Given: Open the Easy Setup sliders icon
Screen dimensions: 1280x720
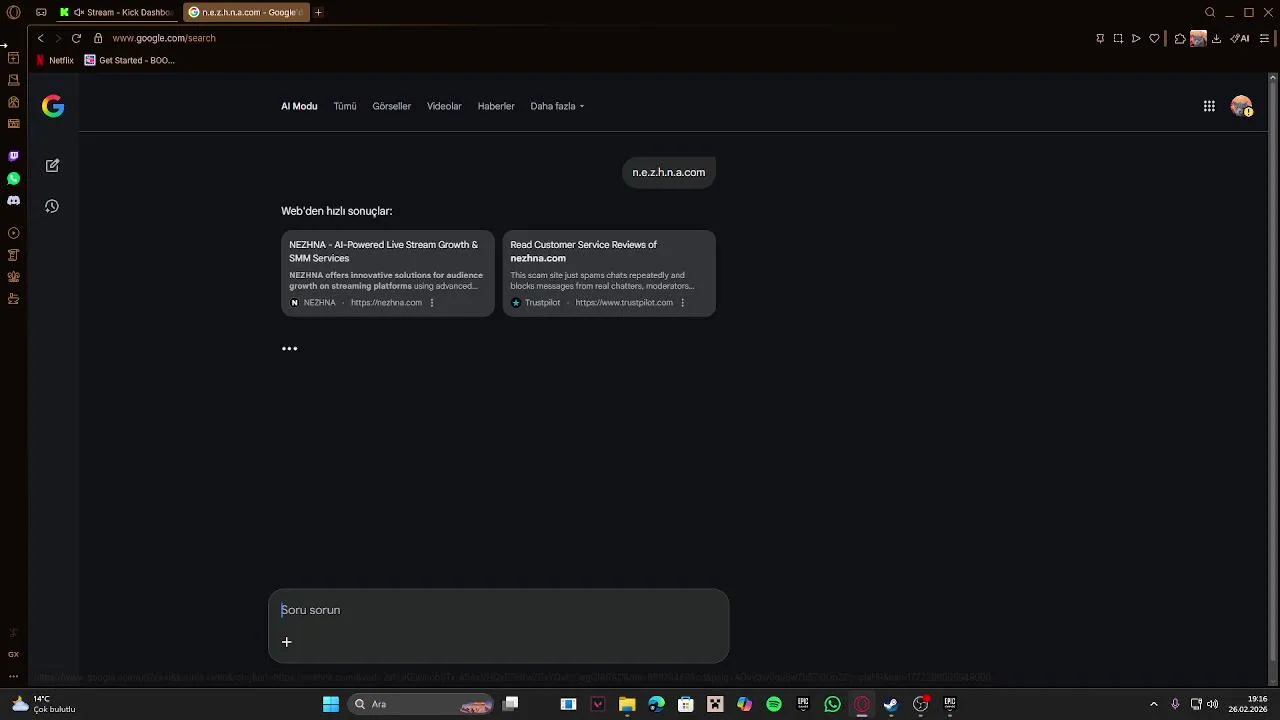Looking at the screenshot, I should tap(1265, 38).
